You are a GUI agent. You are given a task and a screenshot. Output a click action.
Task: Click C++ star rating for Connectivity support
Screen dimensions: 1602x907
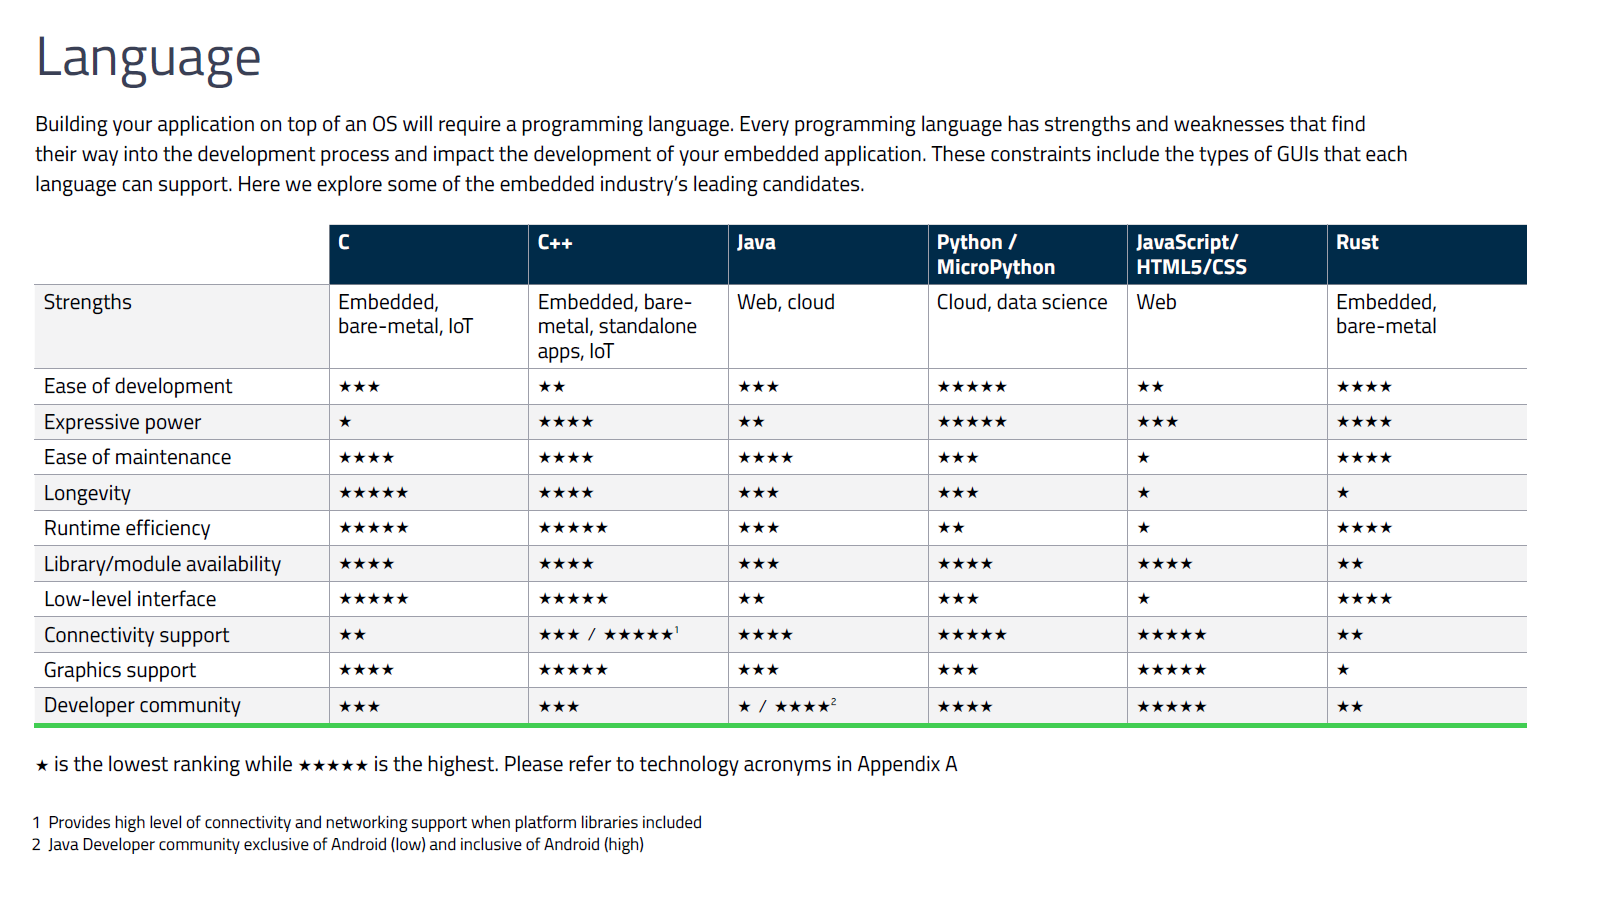click(608, 635)
